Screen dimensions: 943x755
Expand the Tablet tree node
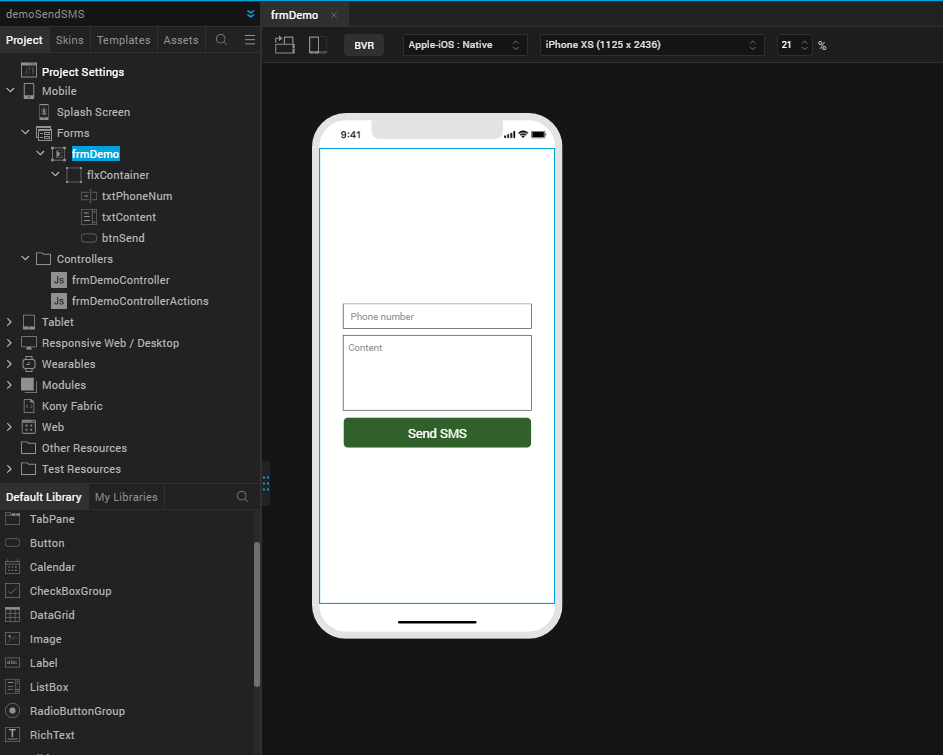tap(9, 322)
